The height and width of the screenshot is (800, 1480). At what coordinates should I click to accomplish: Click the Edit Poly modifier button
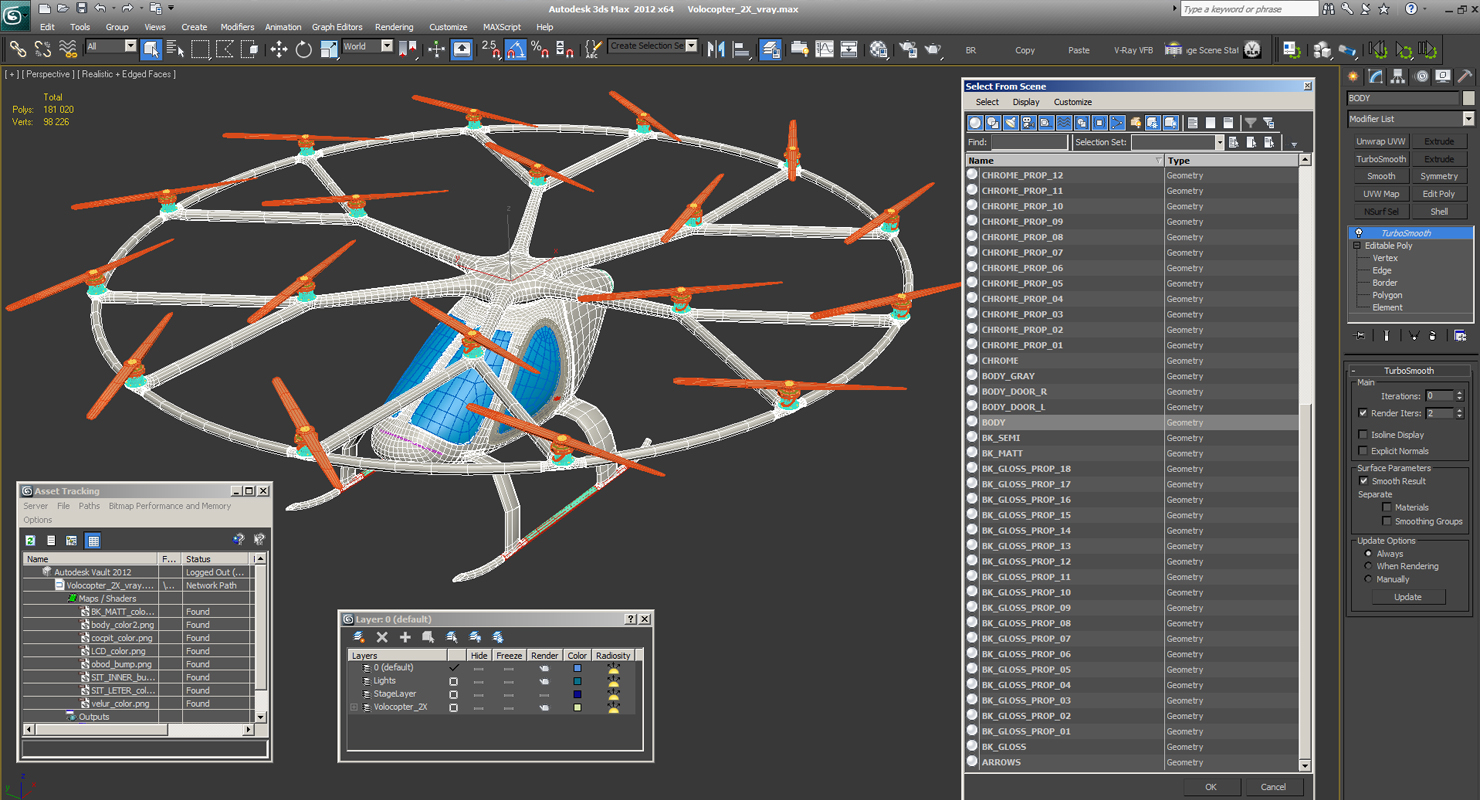point(1439,194)
